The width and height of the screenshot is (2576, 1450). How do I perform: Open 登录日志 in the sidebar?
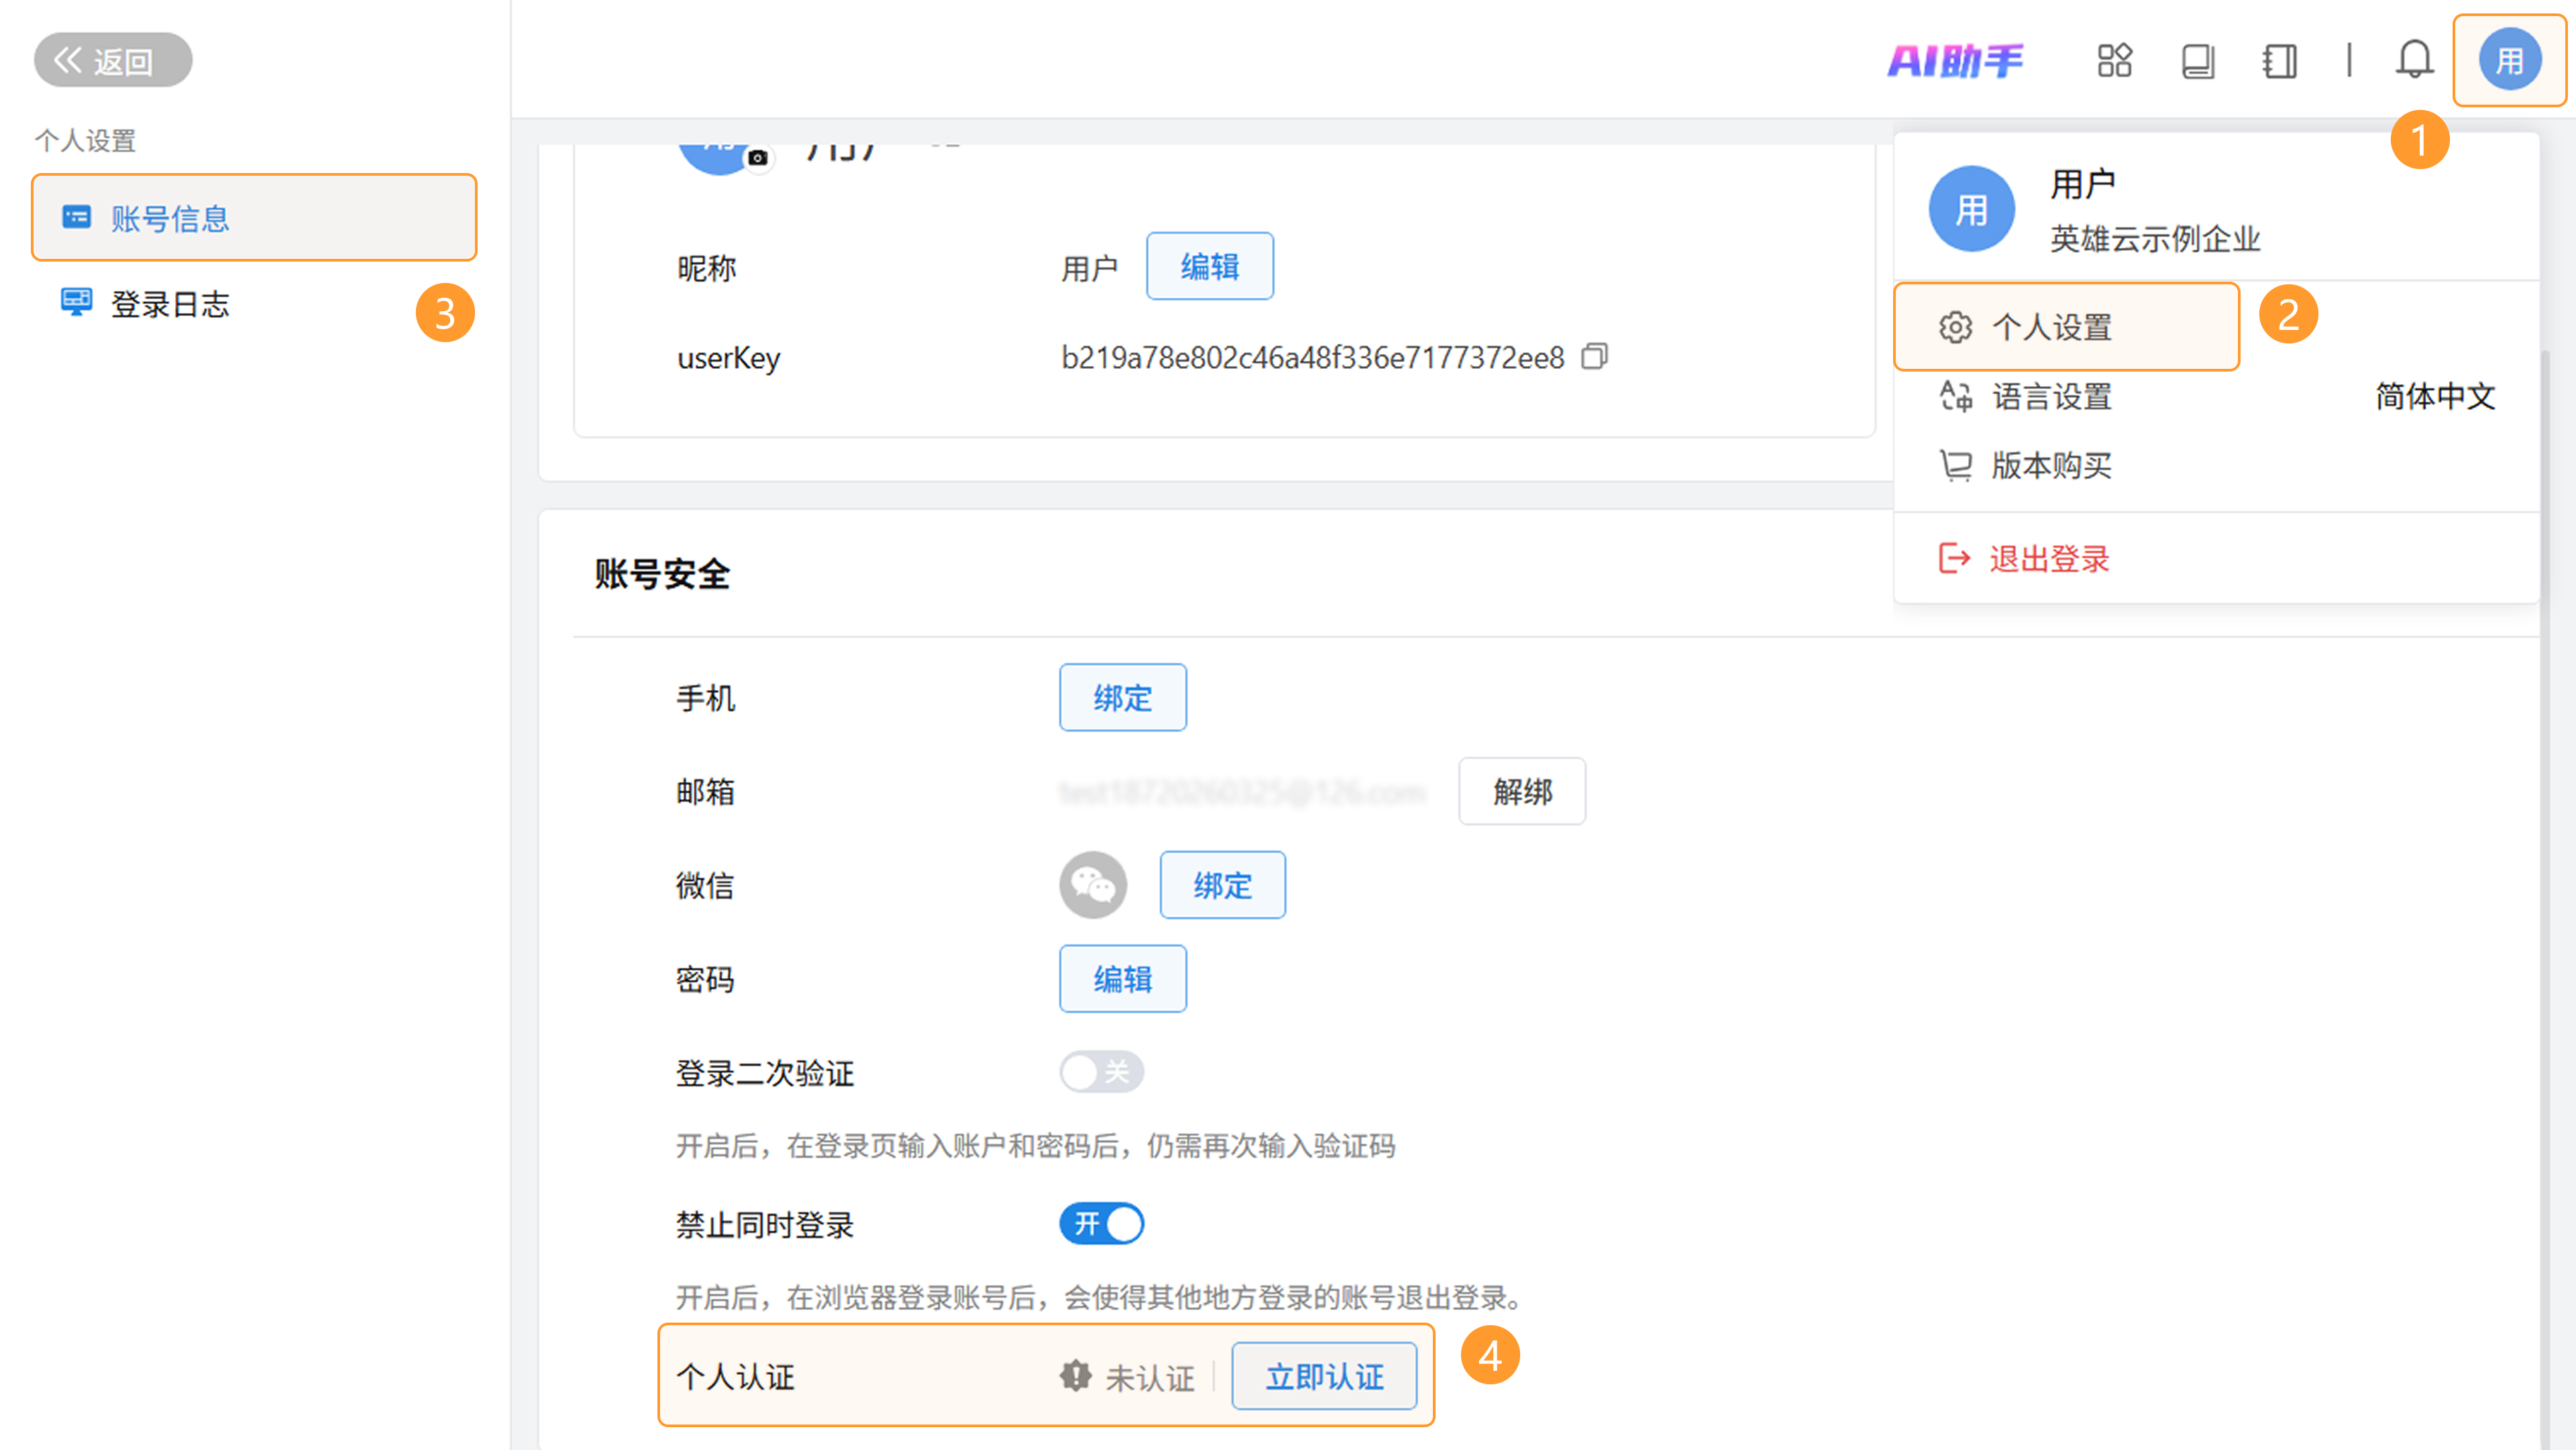tap(170, 304)
